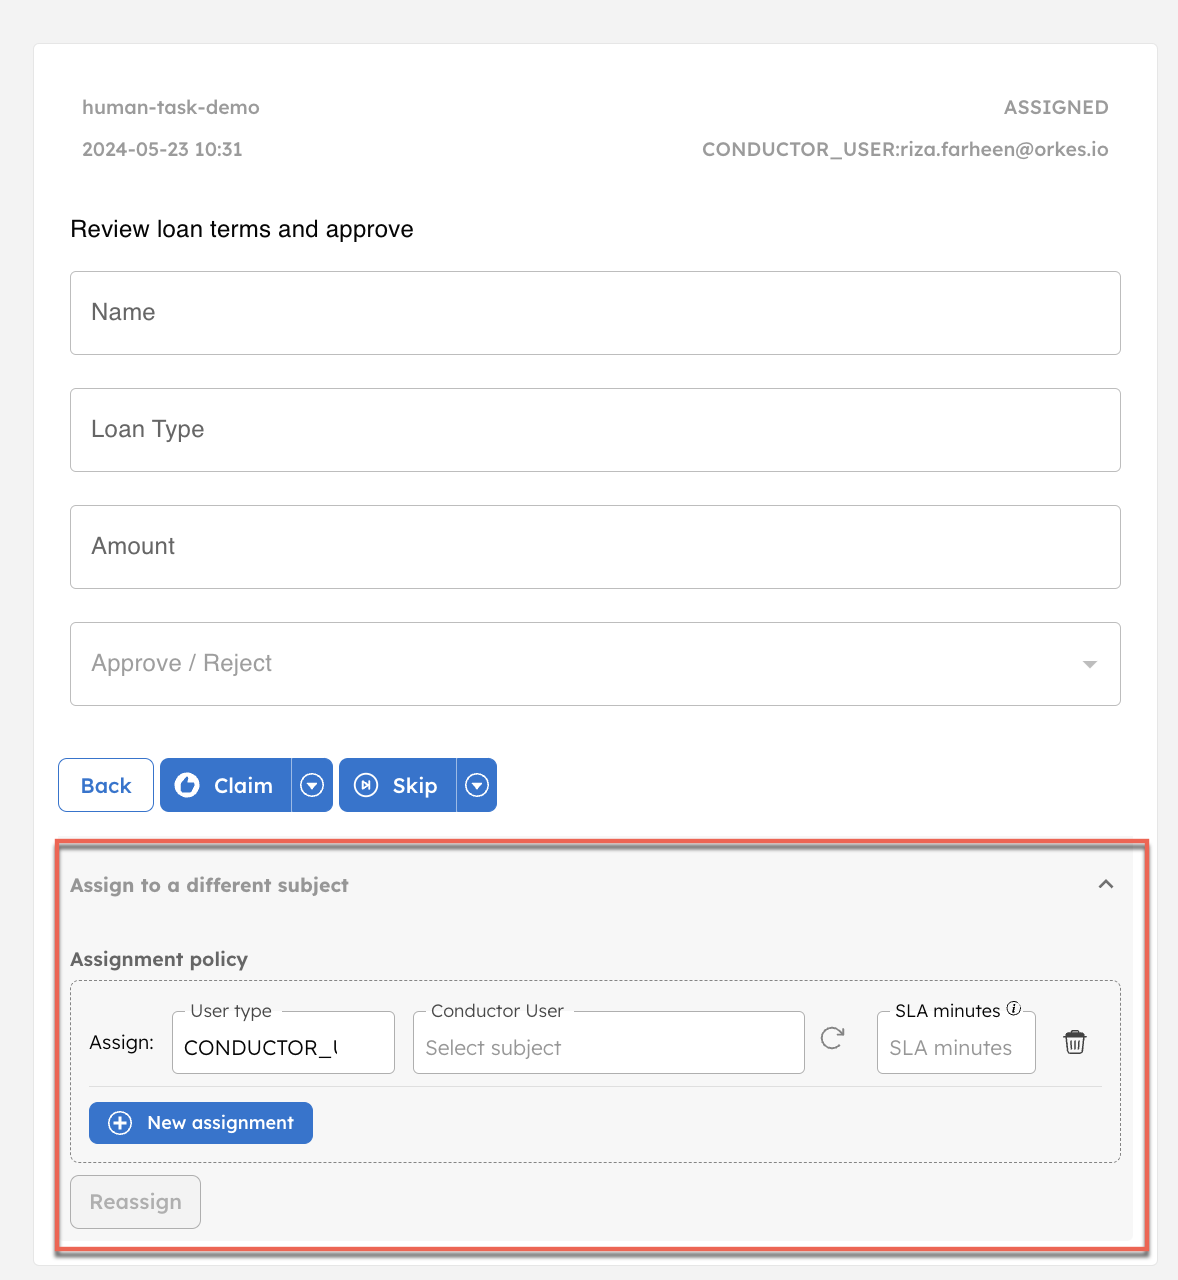The height and width of the screenshot is (1280, 1178).
Task: Open the Approve / Reject dropdown
Action: 595,664
